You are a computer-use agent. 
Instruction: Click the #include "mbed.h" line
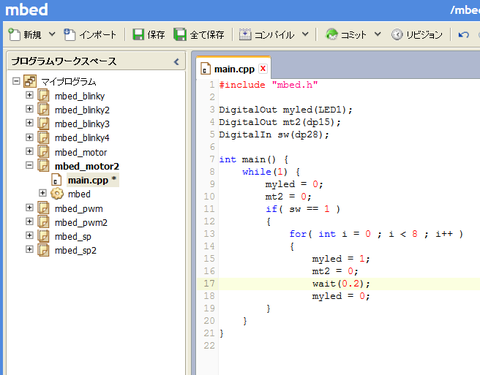tap(268, 85)
